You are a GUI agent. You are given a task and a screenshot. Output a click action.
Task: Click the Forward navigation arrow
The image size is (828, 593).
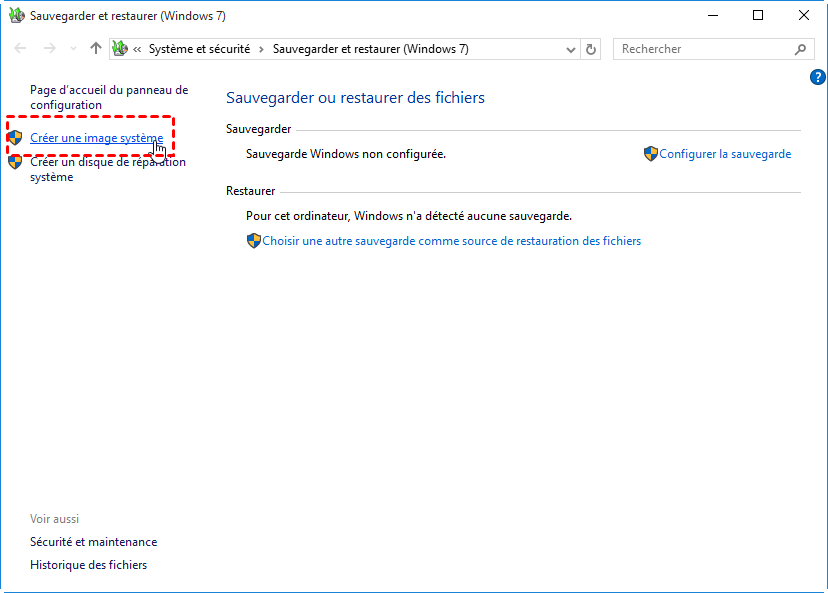pos(50,49)
